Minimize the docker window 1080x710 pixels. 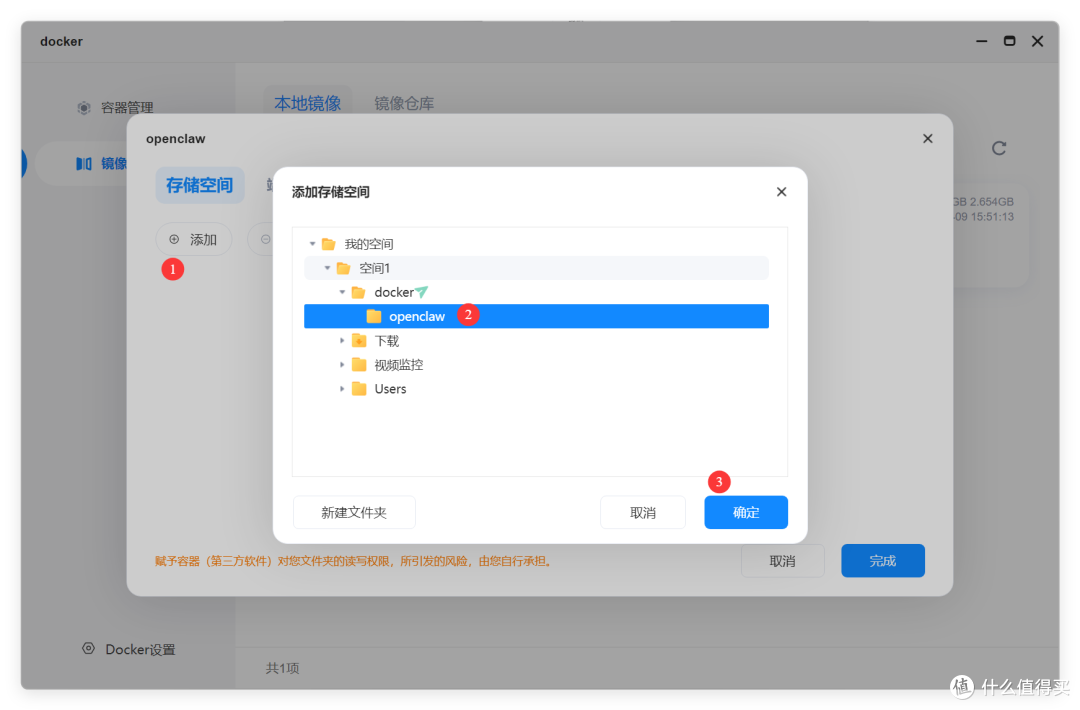(x=982, y=41)
